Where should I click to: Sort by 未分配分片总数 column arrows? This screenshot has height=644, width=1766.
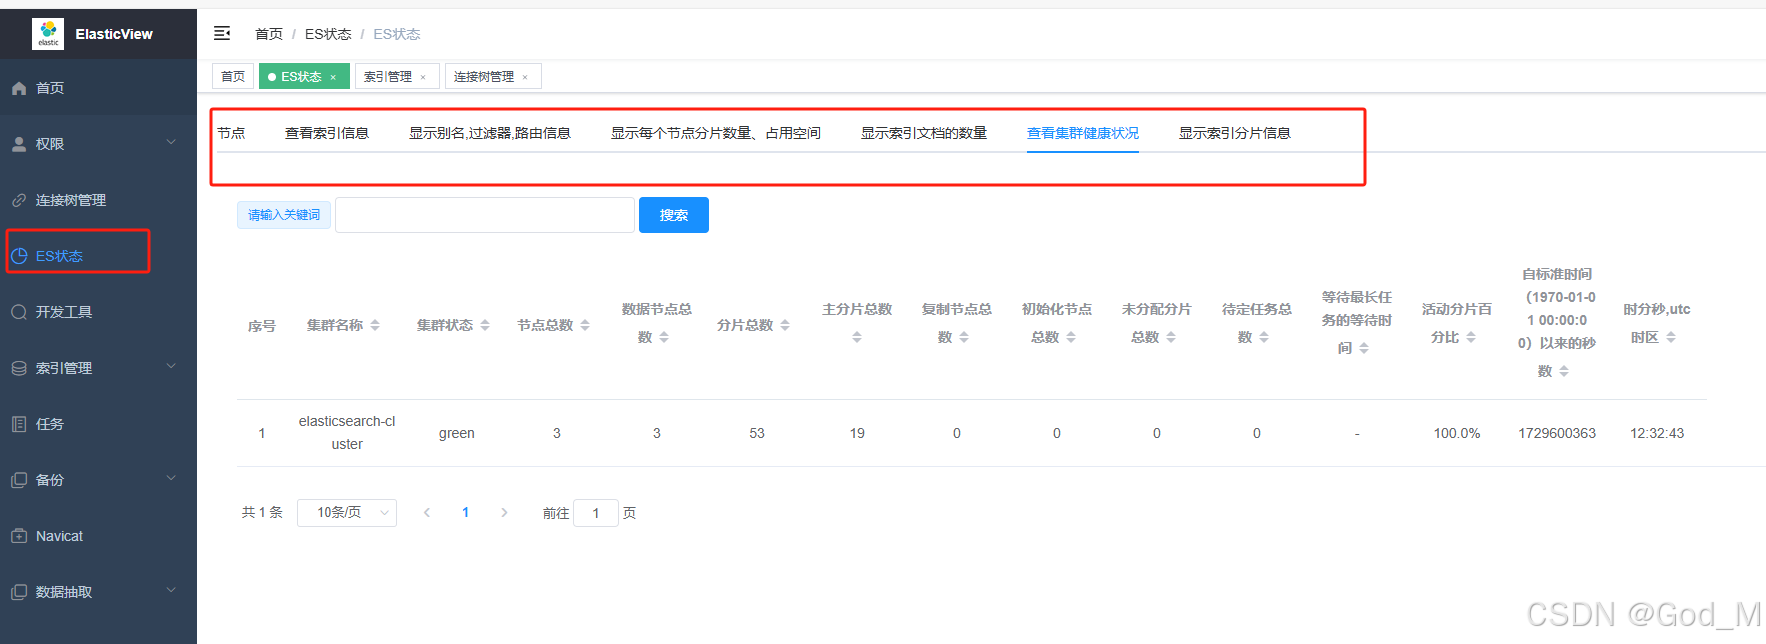tap(1171, 337)
